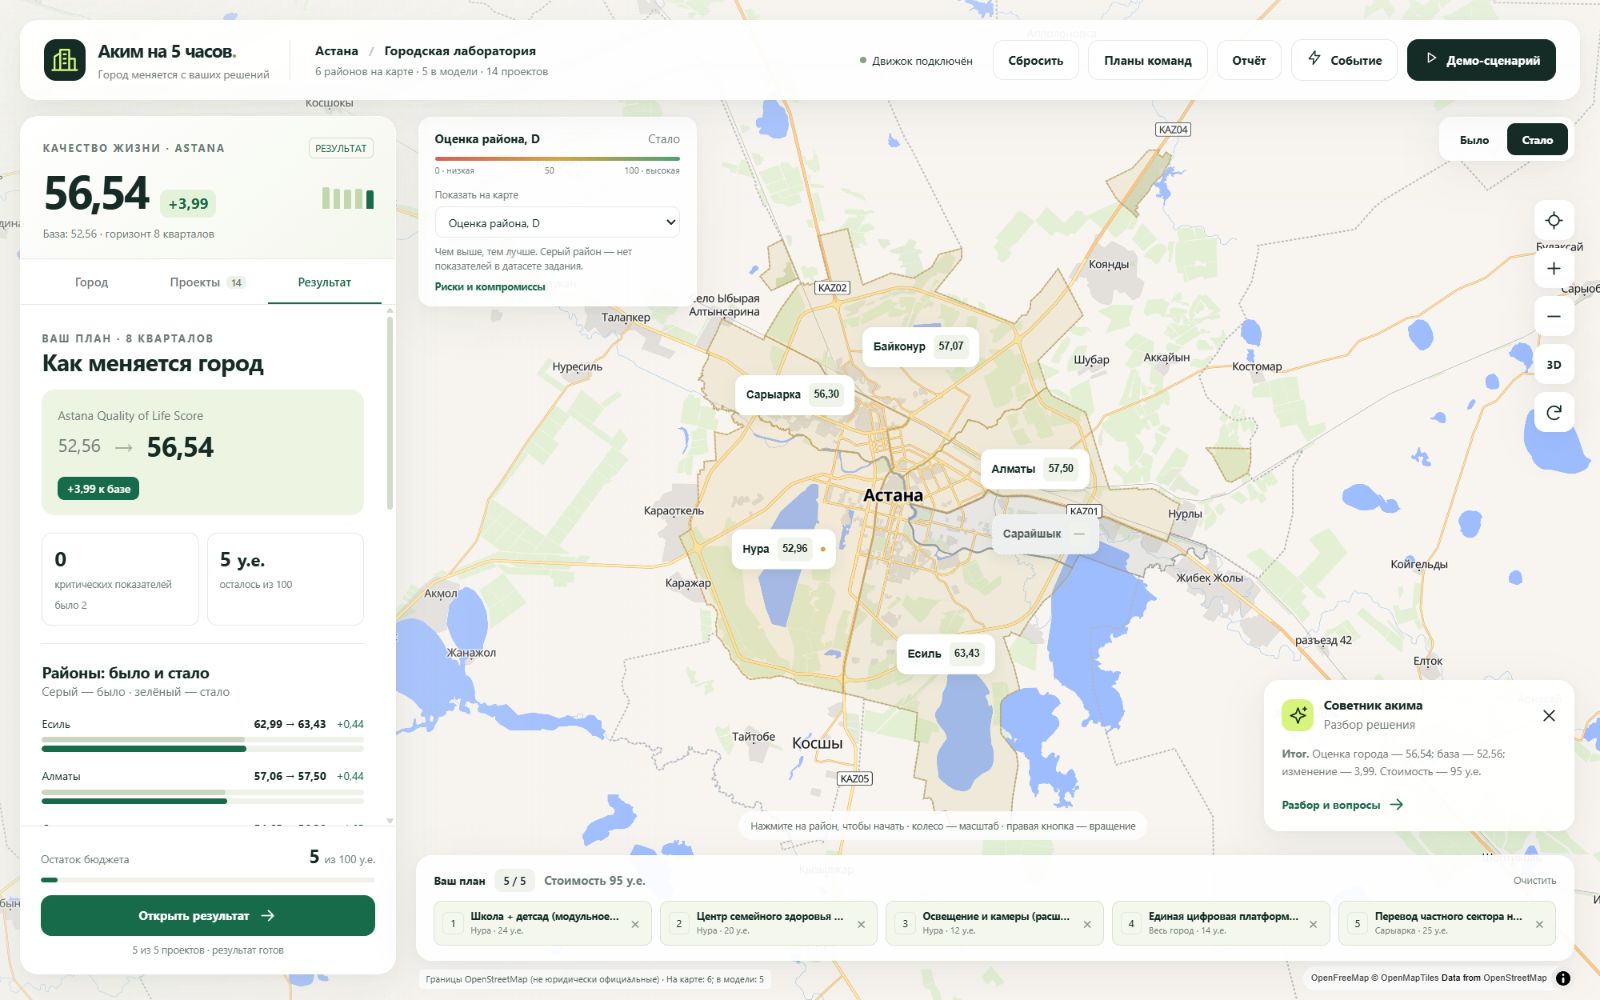Select the Байконур district label on map
Viewport: 1600px width, 1000px height.
point(919,346)
